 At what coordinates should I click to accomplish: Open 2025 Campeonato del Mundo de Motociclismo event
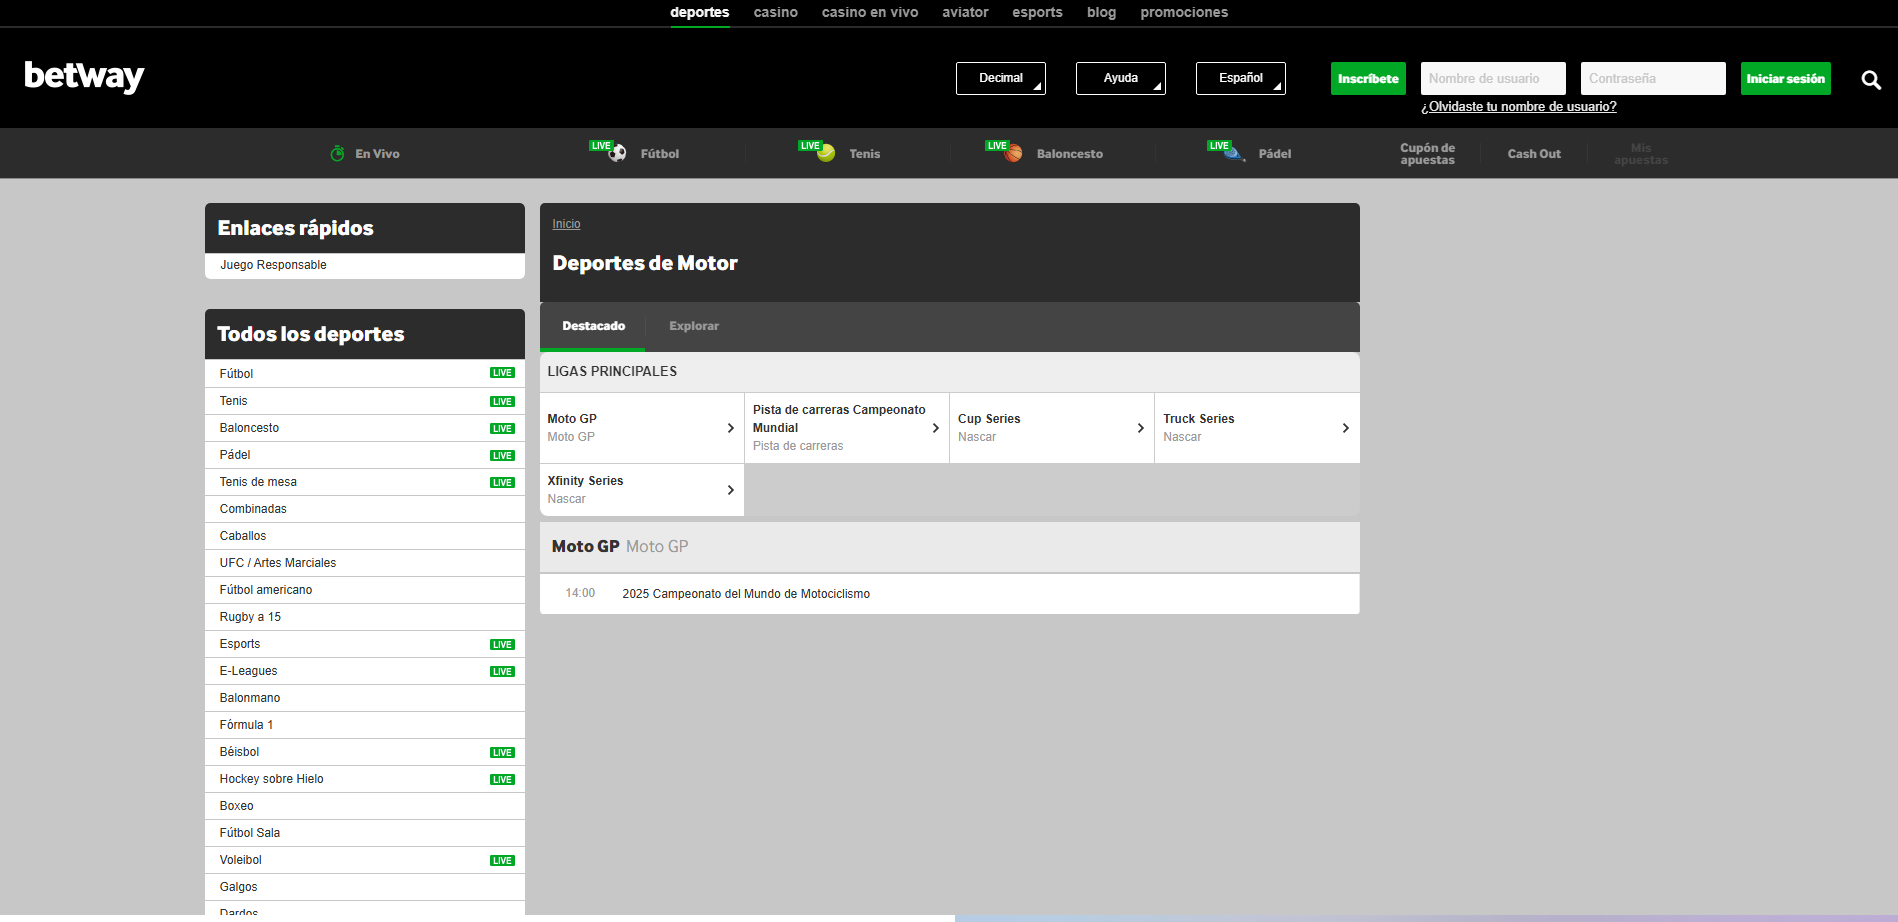coord(949,594)
